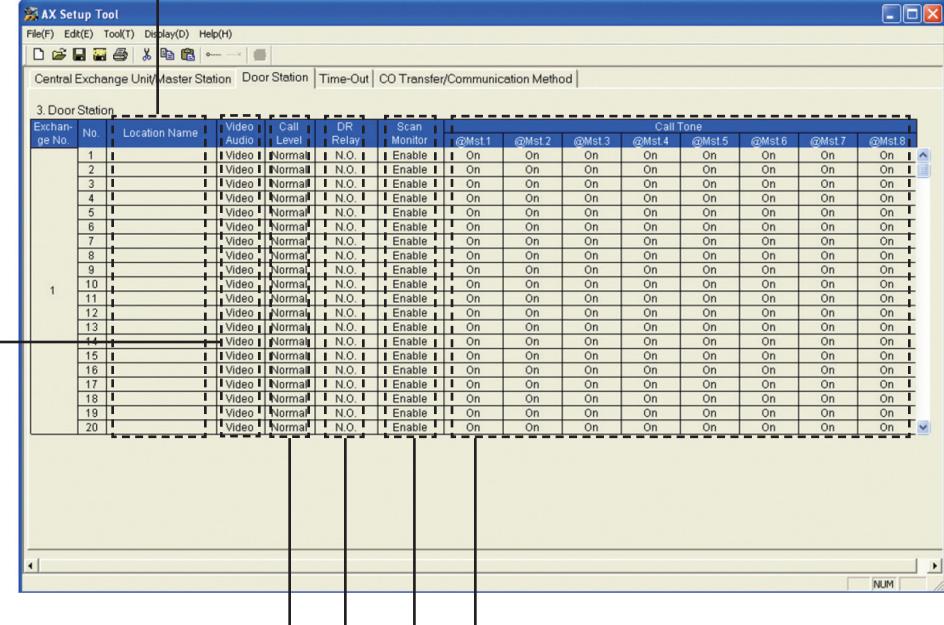
Task: Click scroll down arrow of table scrollbar
Action: (922, 427)
